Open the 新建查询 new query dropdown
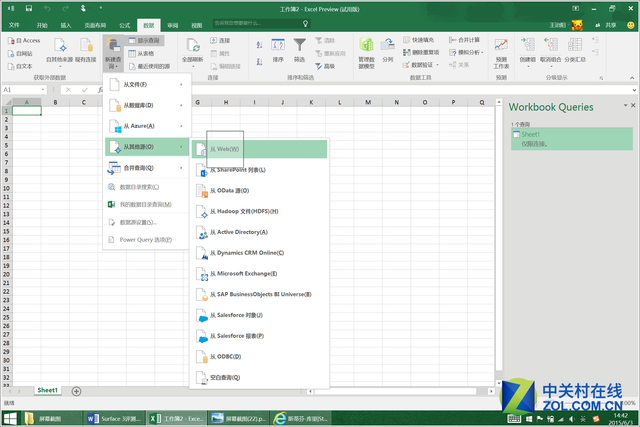The width and height of the screenshot is (640, 427). click(113, 53)
